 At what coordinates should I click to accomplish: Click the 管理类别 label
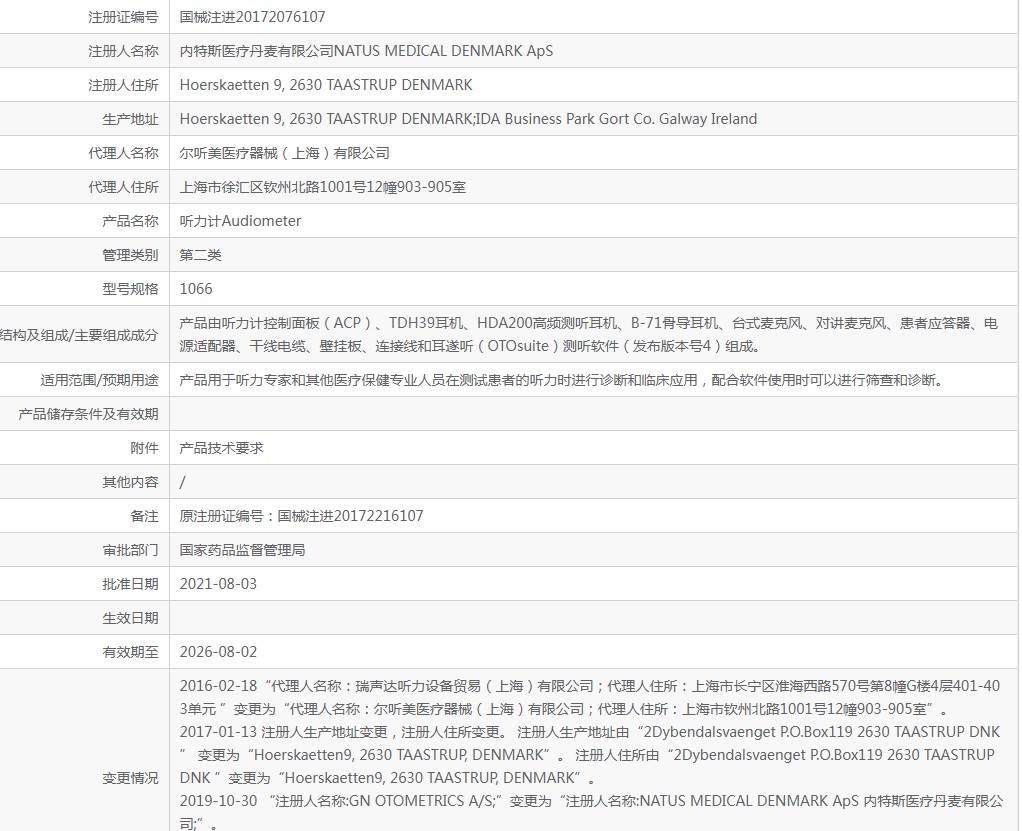tap(130, 255)
